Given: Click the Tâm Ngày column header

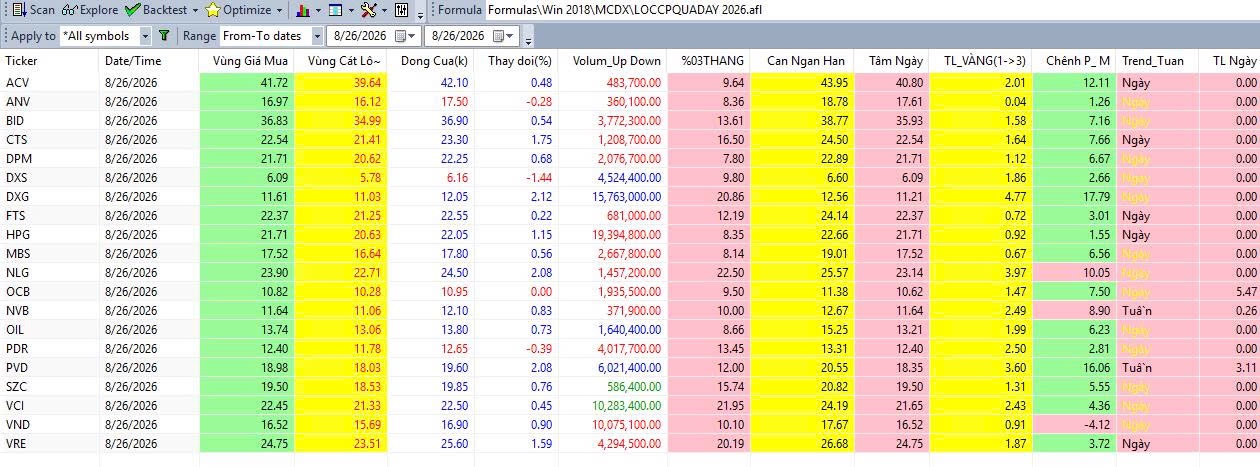Looking at the screenshot, I should [893, 61].
